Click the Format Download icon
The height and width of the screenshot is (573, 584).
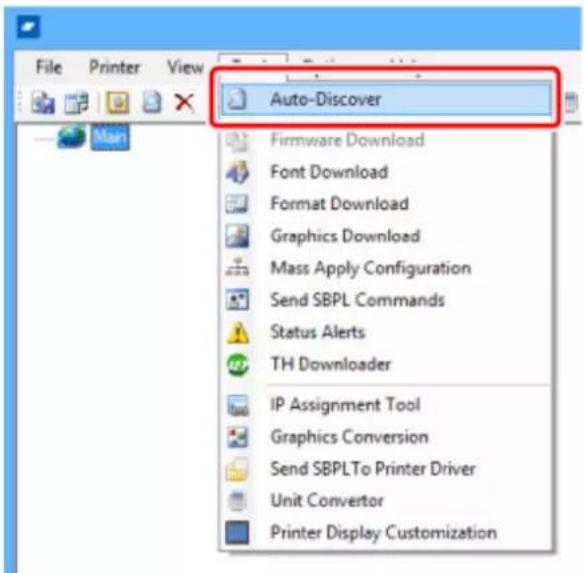tap(237, 204)
